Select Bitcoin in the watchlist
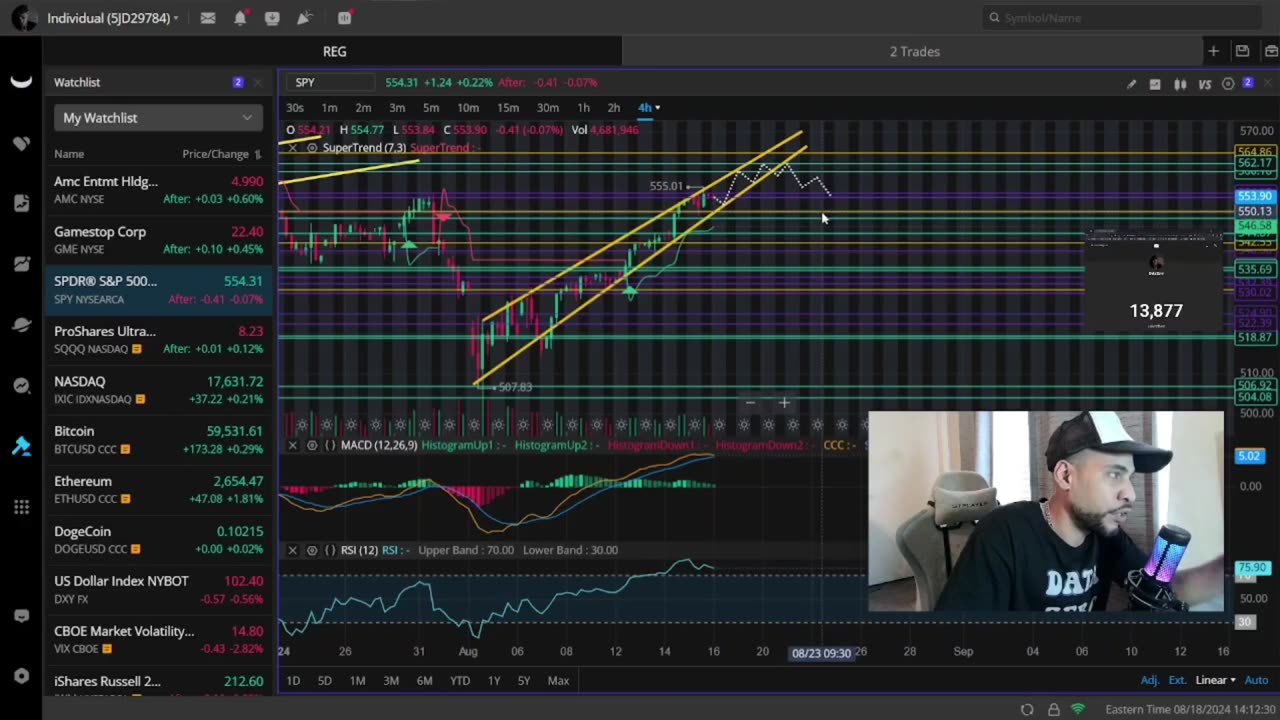The image size is (1280, 720). (x=158, y=440)
